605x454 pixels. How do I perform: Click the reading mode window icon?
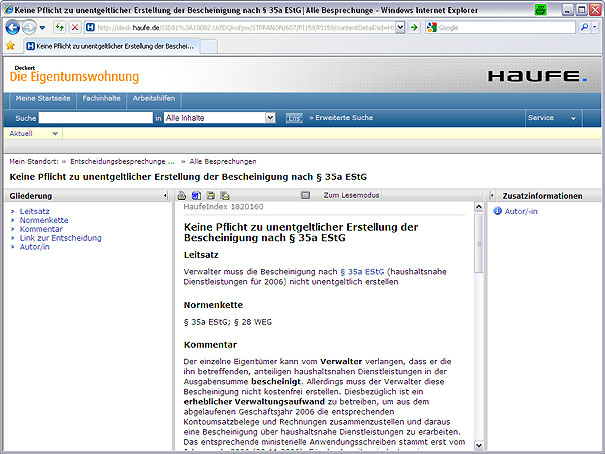tap(305, 196)
